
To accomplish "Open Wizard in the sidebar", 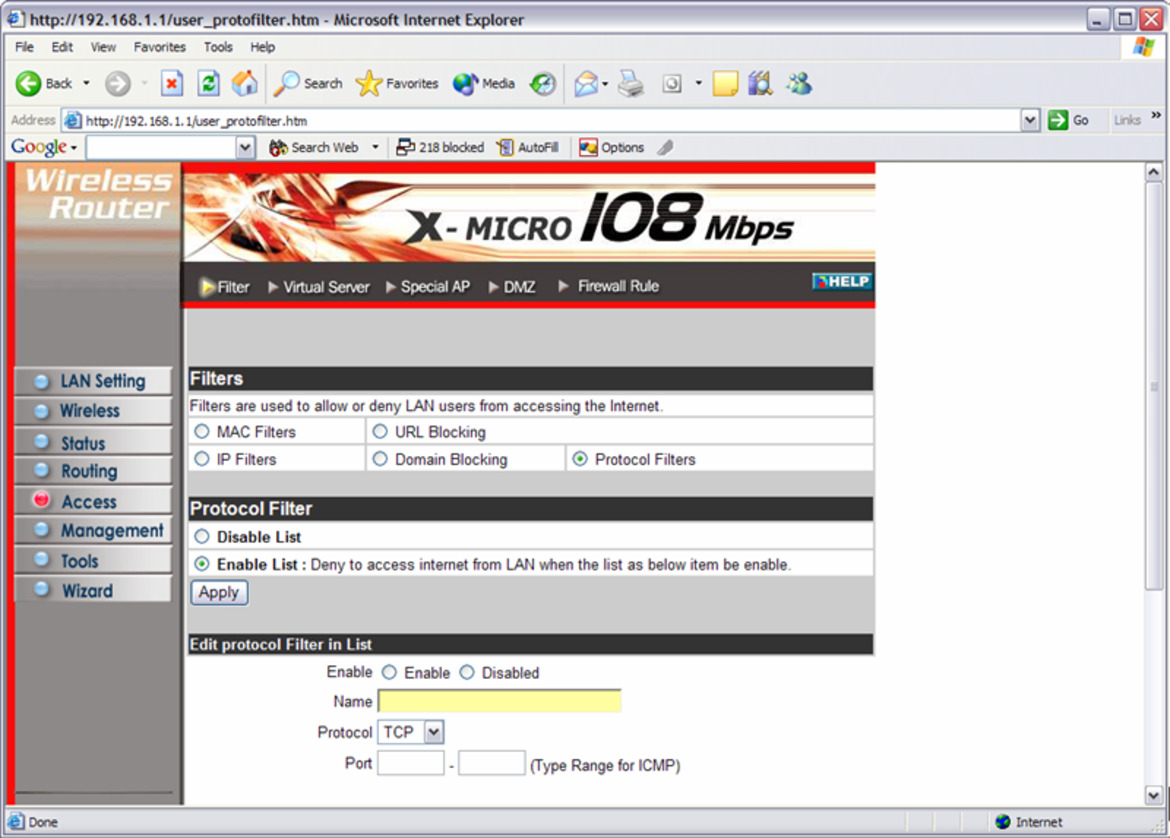I will (x=93, y=590).
